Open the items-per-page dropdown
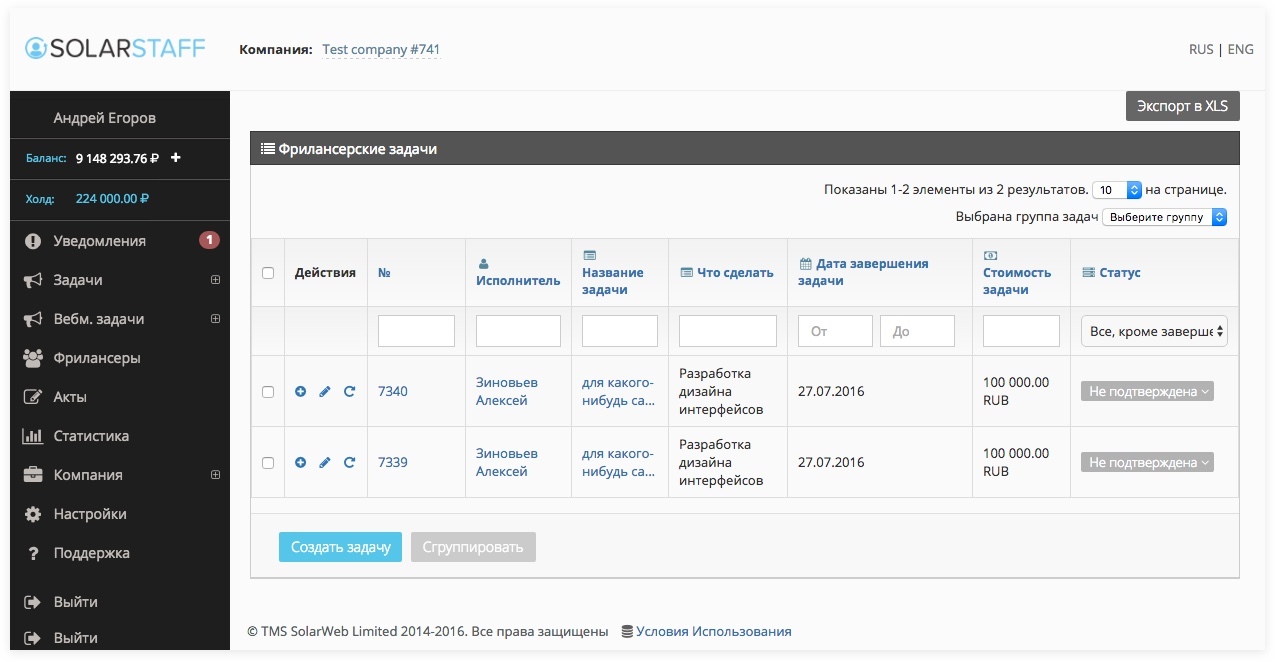This screenshot has width=1275, height=662. coord(1117,190)
